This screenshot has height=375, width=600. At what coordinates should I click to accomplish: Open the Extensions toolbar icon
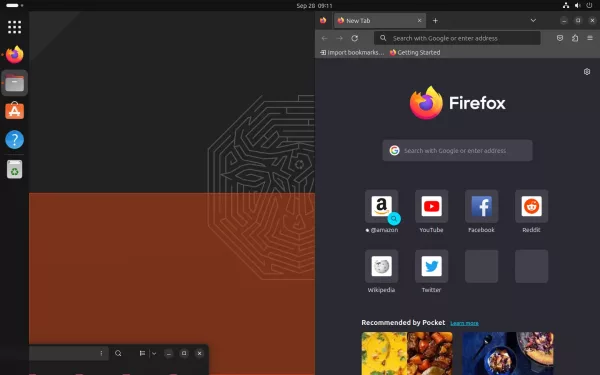click(575, 38)
